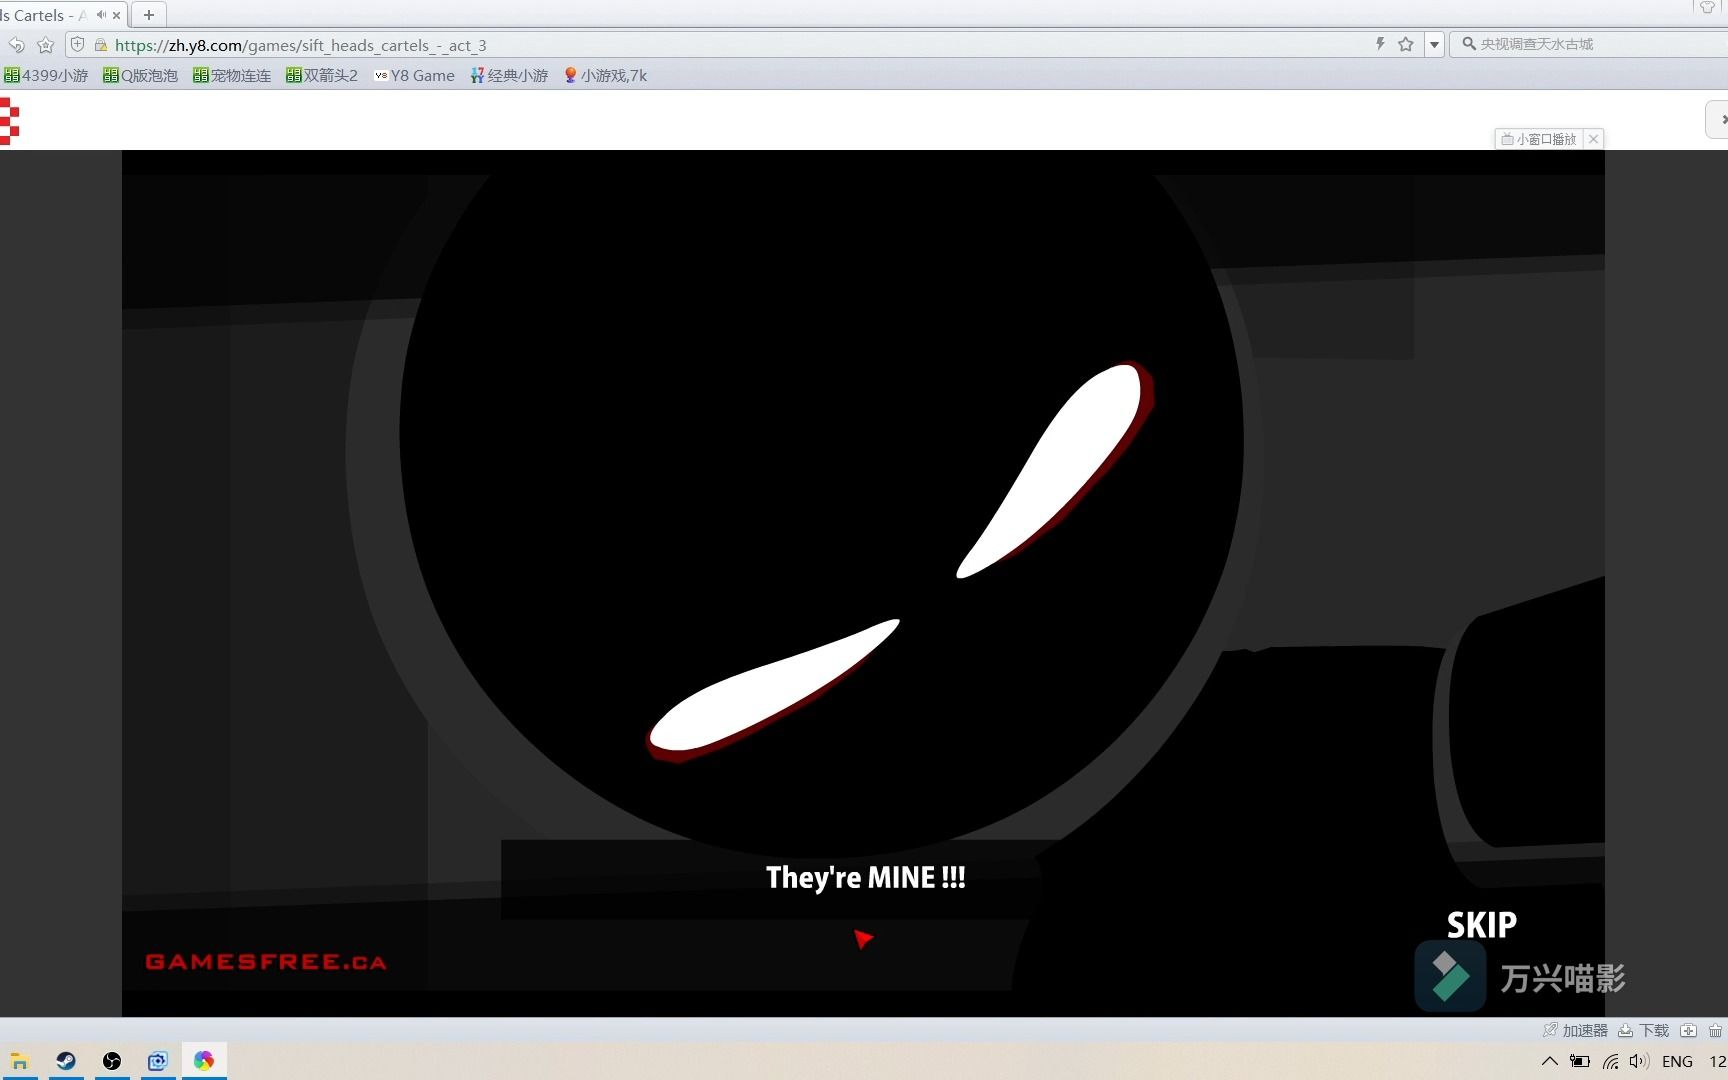Screen dimensions: 1728x1080
Task: Switch the ENG input language indicator
Action: pos(1677,1061)
